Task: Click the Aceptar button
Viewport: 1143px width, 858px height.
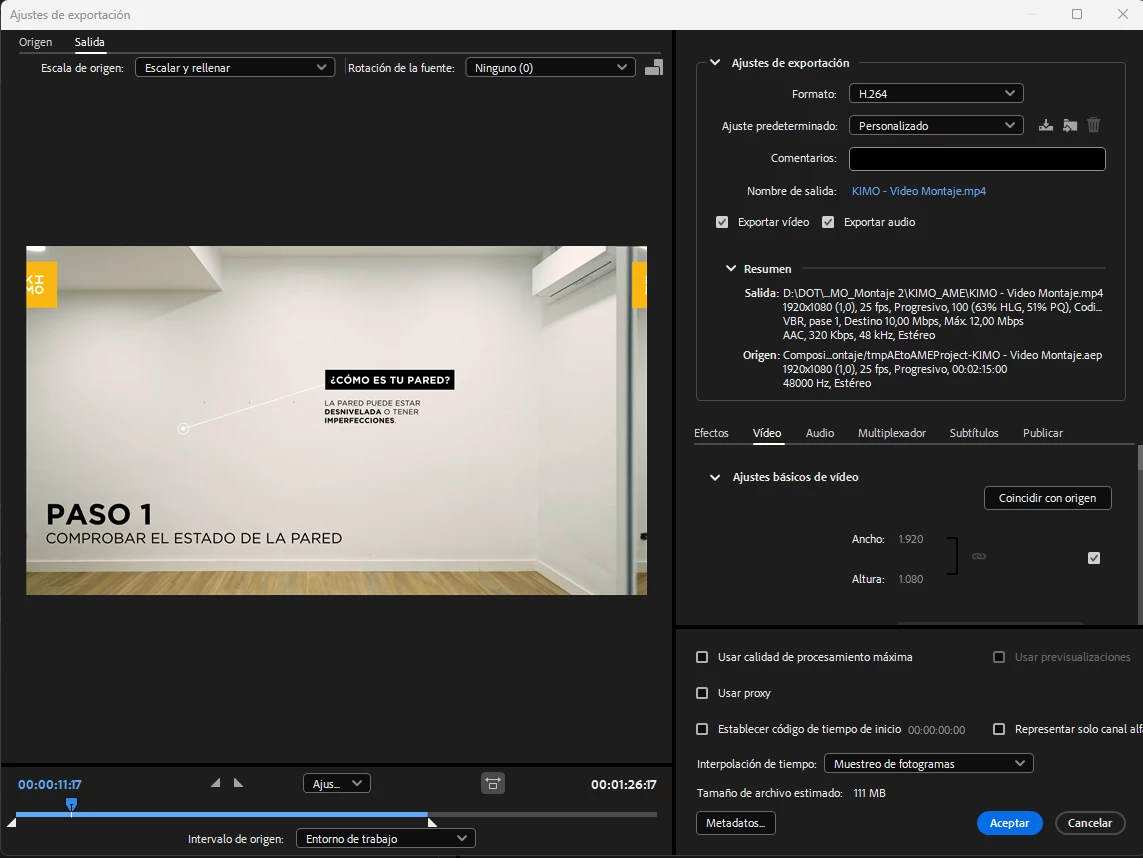Action: click(1010, 823)
